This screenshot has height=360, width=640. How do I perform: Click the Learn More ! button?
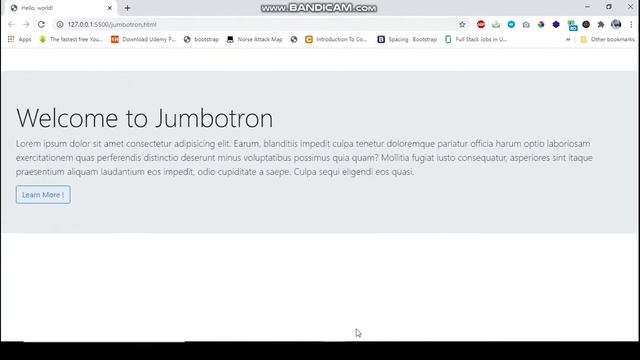coord(43,195)
